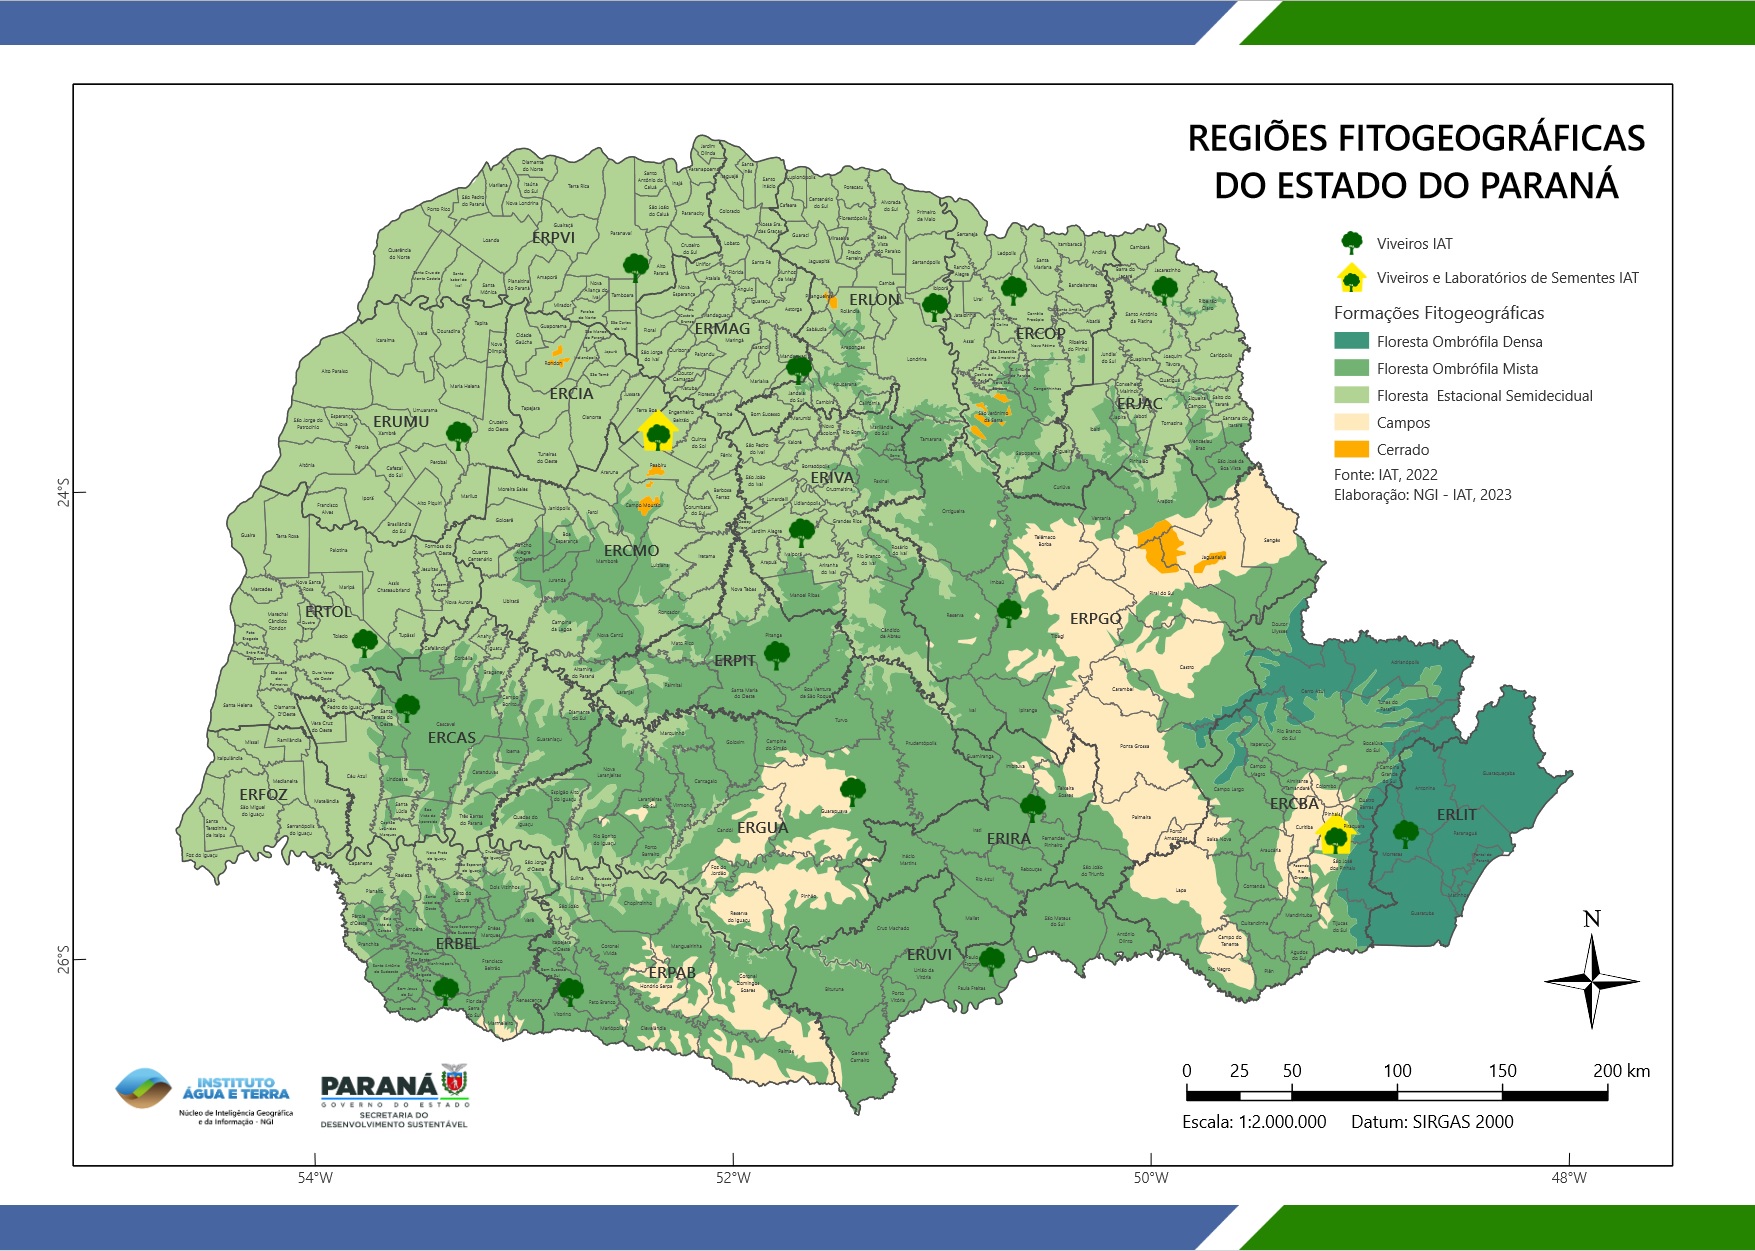1755x1251 pixels.
Task: Click the ERJAC region label
Action: point(1140,404)
